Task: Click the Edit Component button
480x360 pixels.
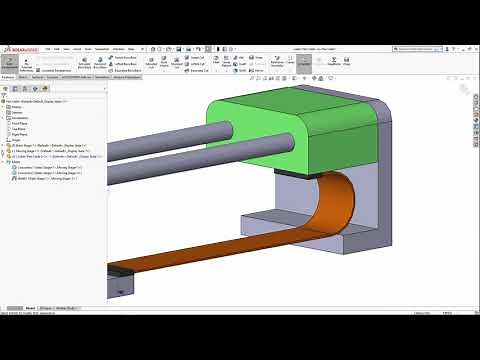Action: point(10,63)
